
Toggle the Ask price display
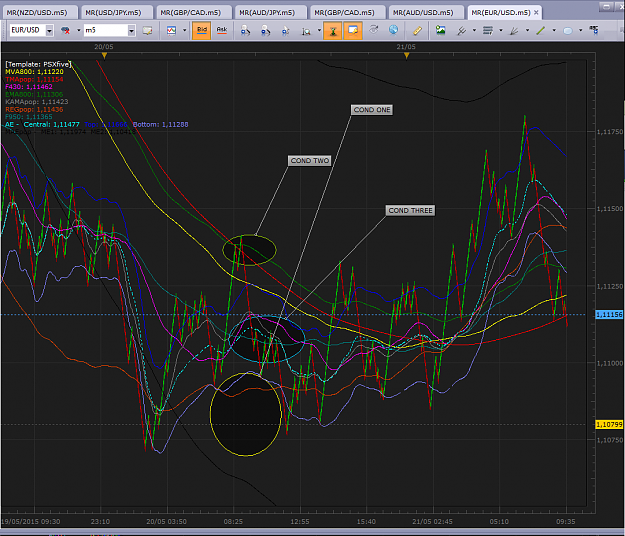tap(222, 30)
